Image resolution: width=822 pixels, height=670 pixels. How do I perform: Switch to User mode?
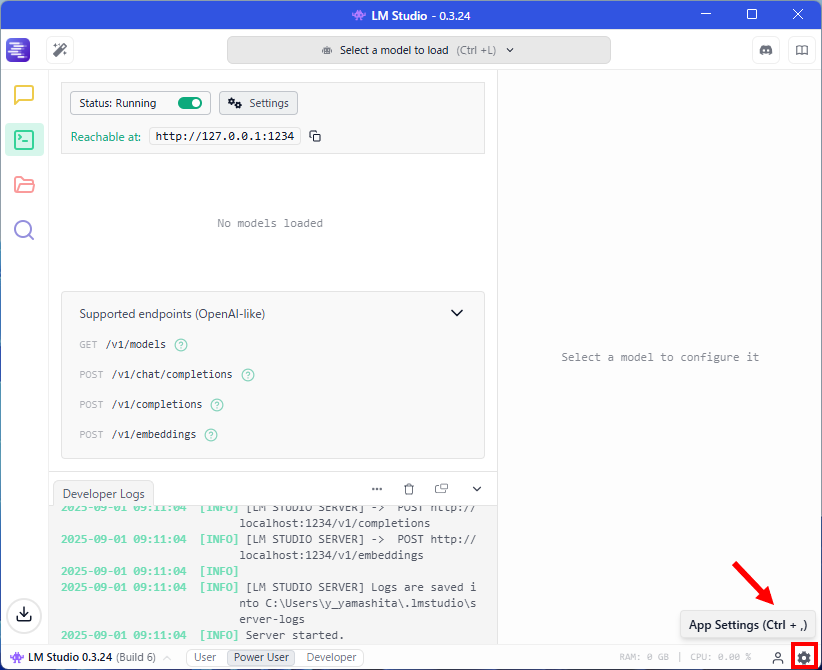[x=205, y=657]
